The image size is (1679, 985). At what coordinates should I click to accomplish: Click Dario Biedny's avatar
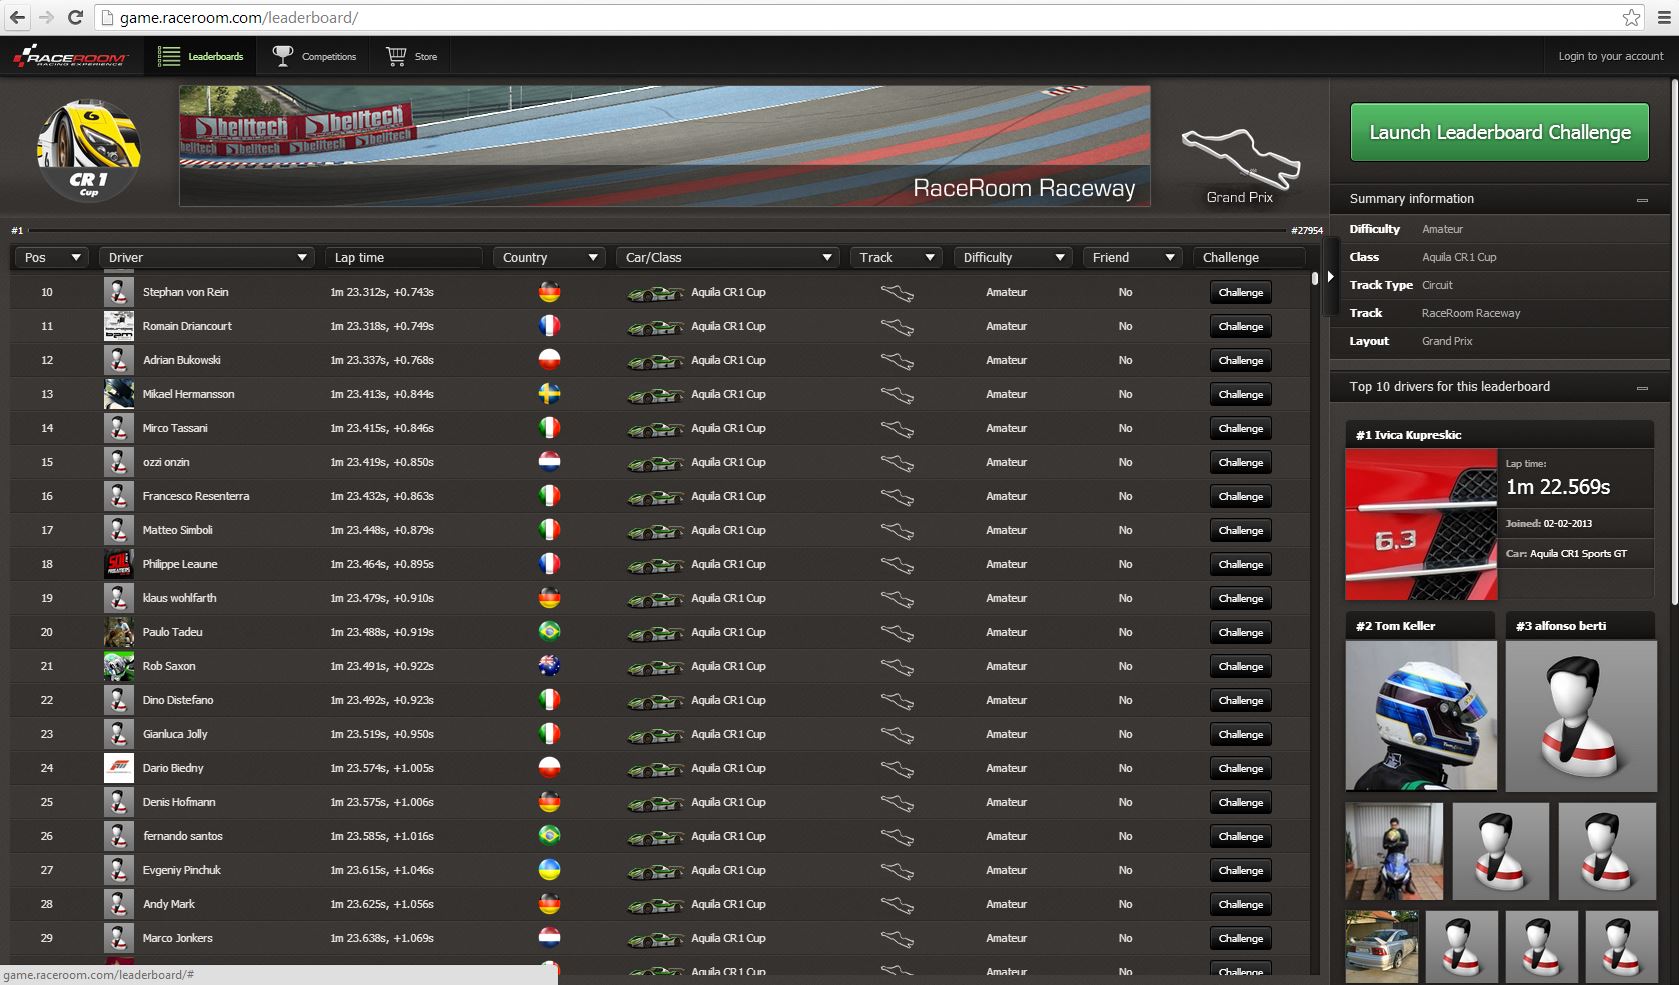coord(119,768)
